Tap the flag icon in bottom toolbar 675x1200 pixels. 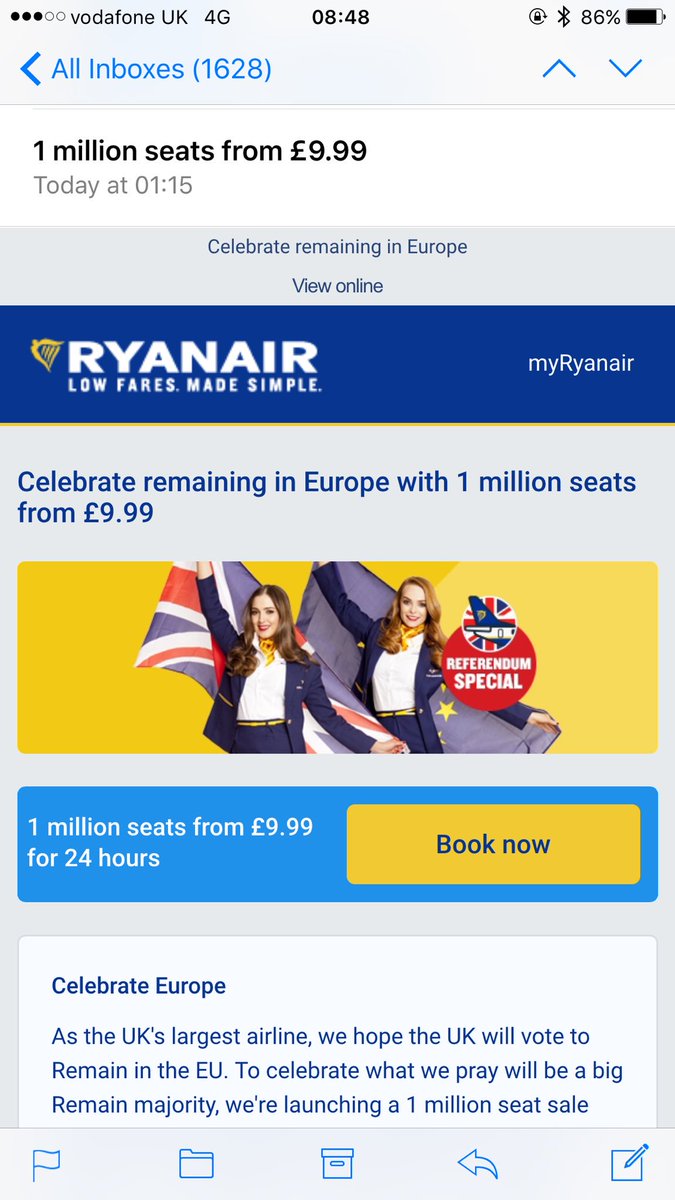coord(47,1164)
